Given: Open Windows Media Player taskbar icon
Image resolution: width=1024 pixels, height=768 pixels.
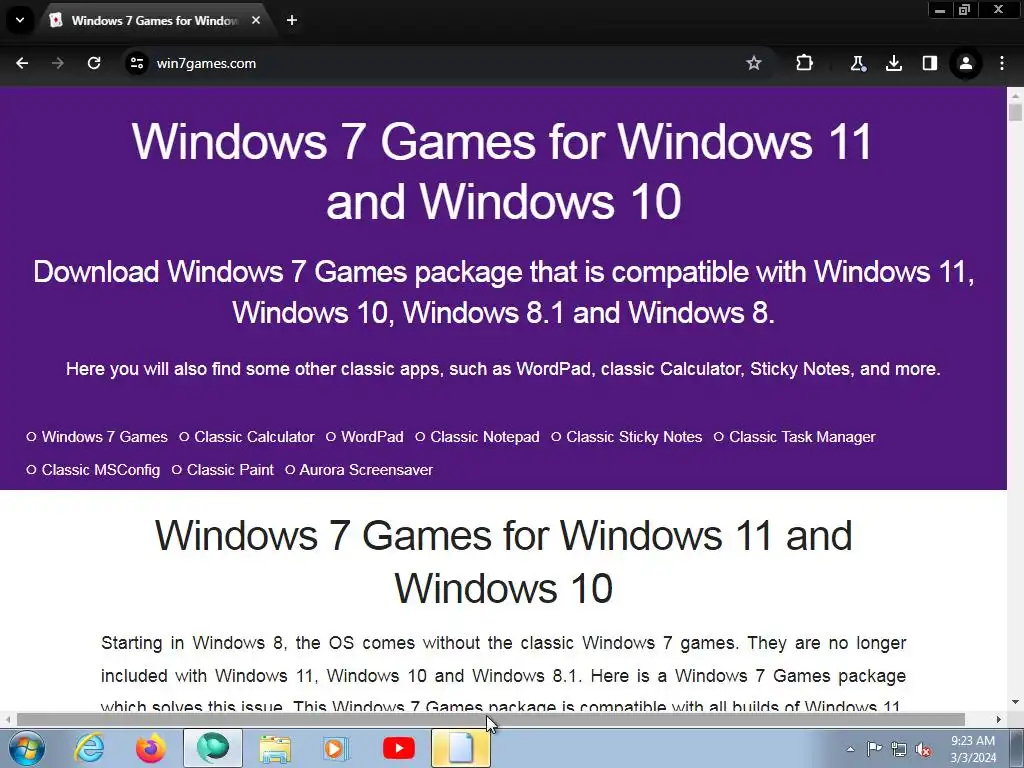Looking at the screenshot, I should pyautogui.click(x=336, y=748).
